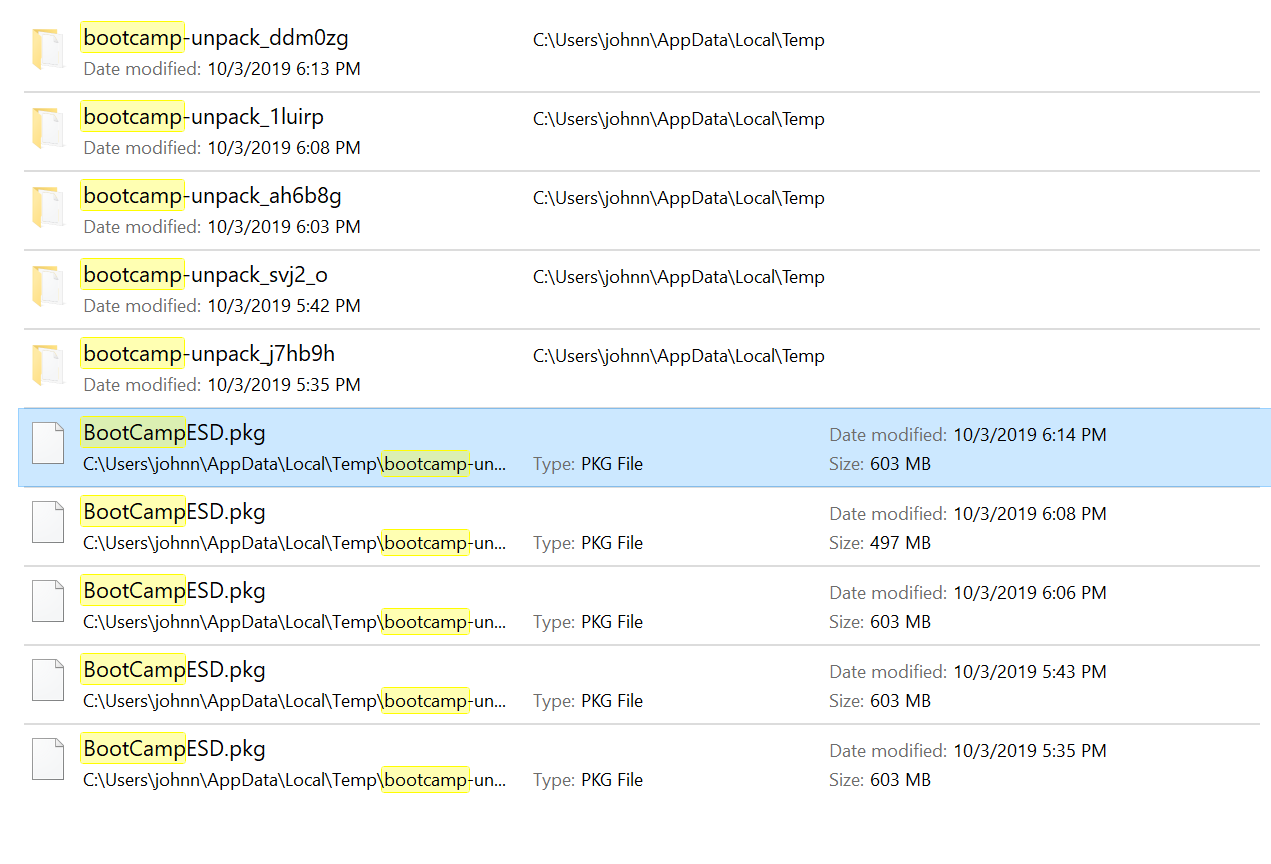This screenshot has width=1271, height=864.
Task: Click Temp path of bootcamp-unpack_1luirp folder
Action: click(679, 120)
